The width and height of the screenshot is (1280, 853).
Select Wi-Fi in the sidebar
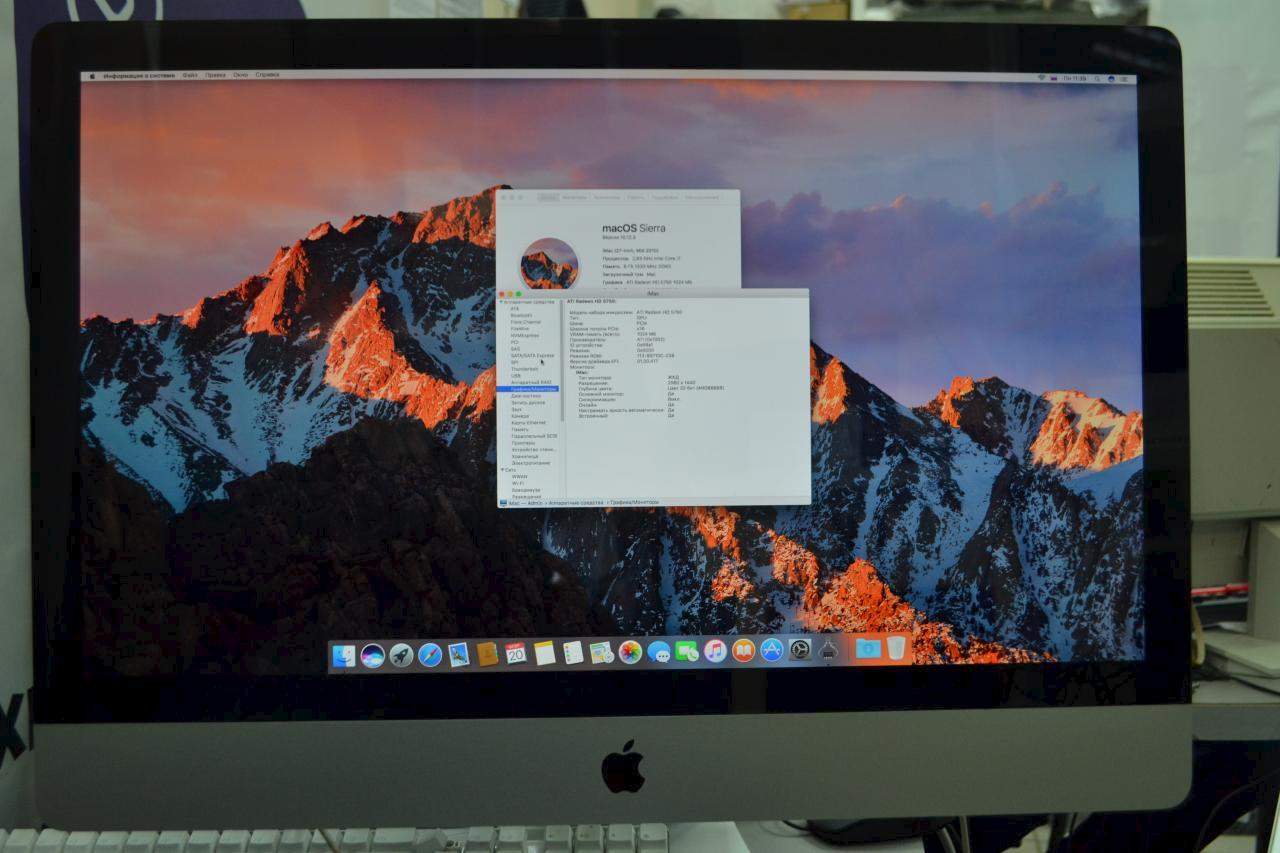(x=519, y=483)
